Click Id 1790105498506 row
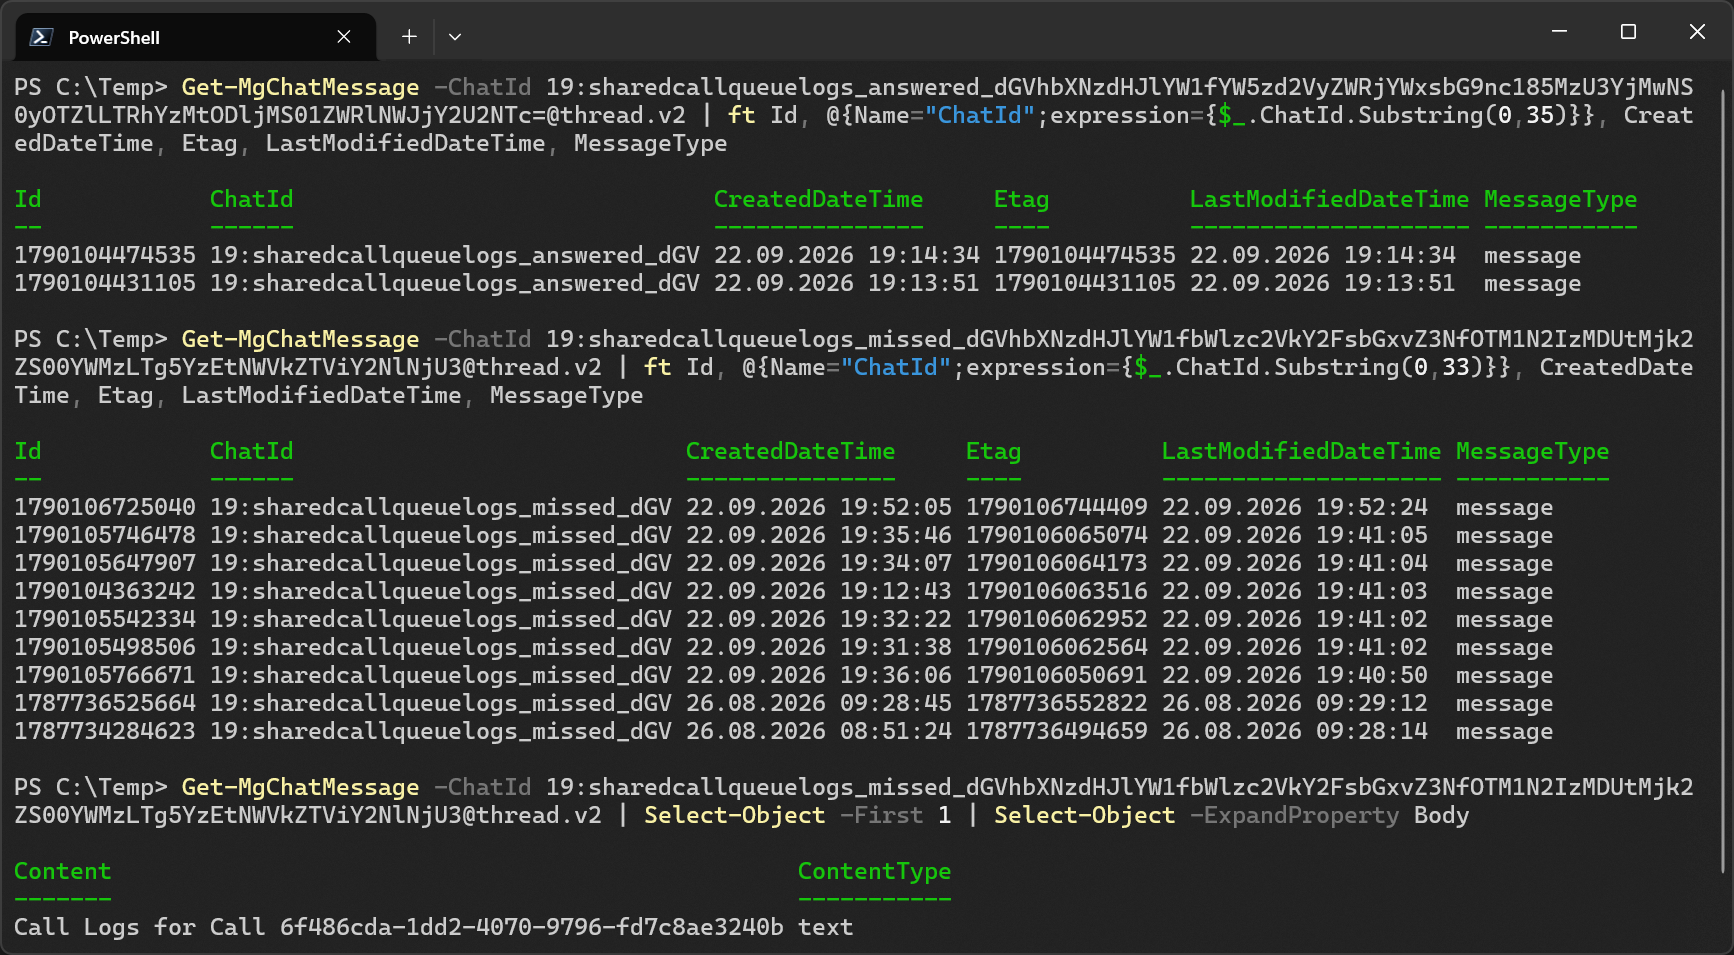Image resolution: width=1734 pixels, height=955 pixels. pos(105,647)
